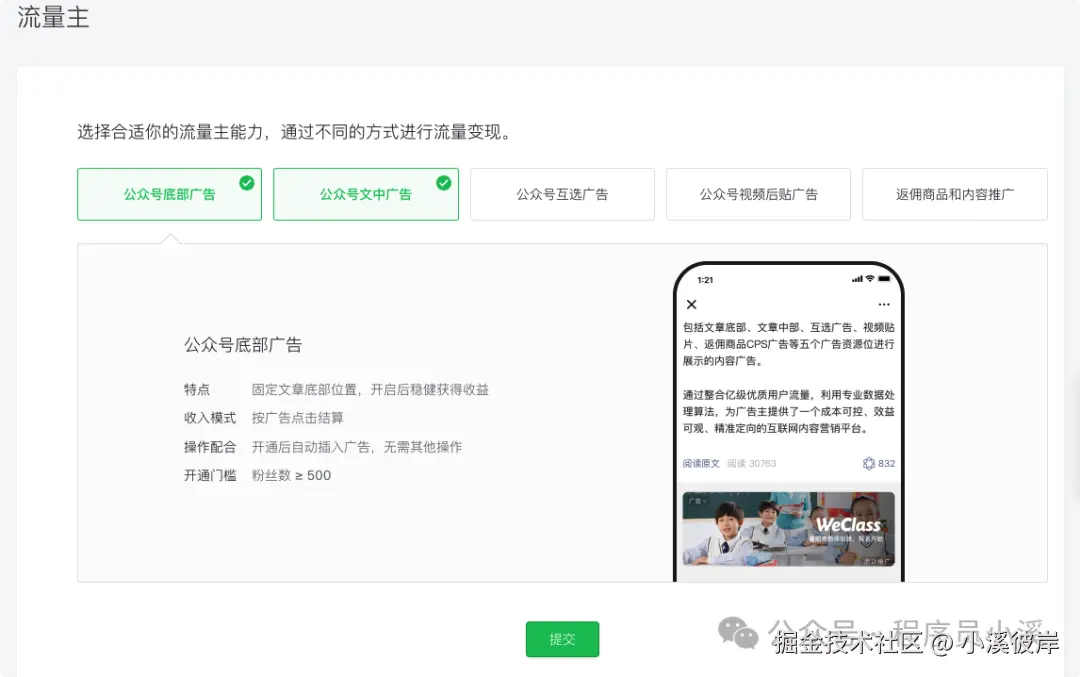Switch to the 公众号底部广告 tab
The height and width of the screenshot is (677, 1080).
(x=169, y=194)
